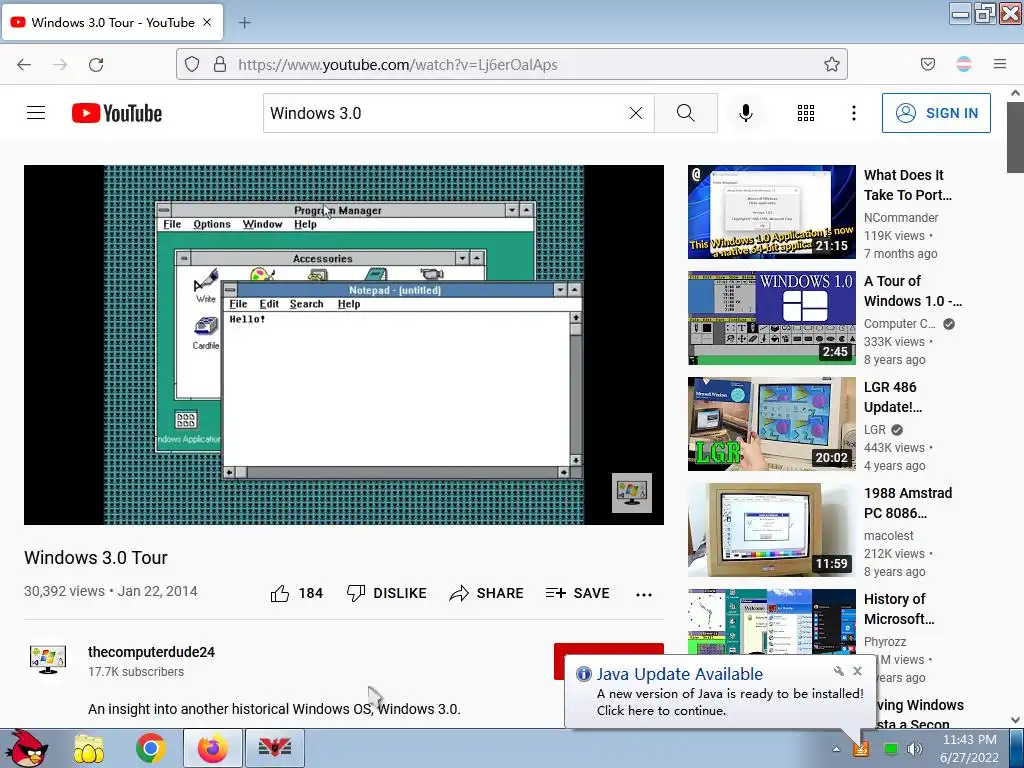Viewport: 1024px width, 768px height.
Task: Click the DISLIKE button
Action: click(x=387, y=593)
